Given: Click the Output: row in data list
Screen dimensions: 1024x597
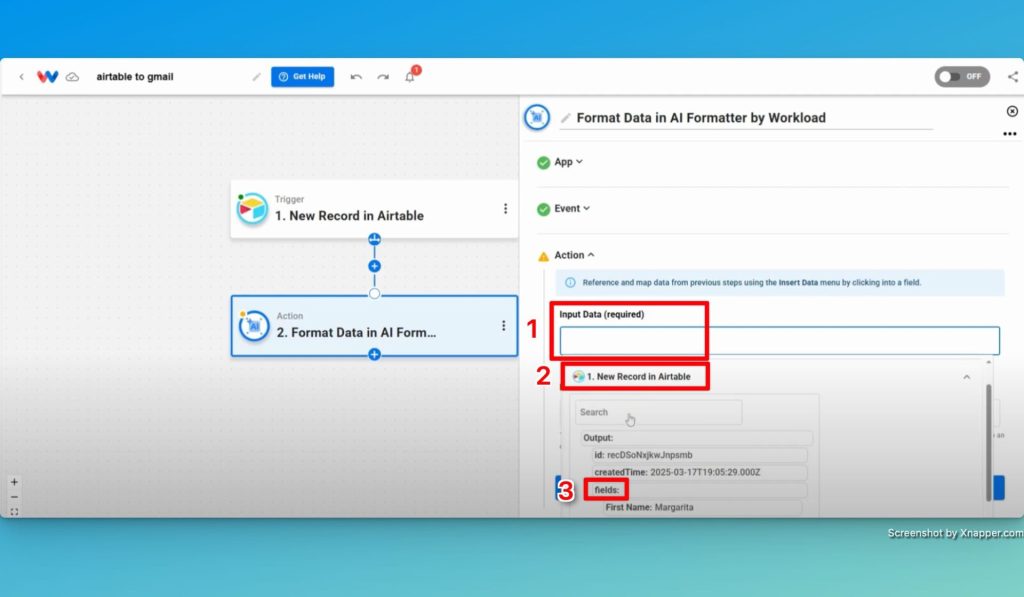Looking at the screenshot, I should tap(697, 438).
